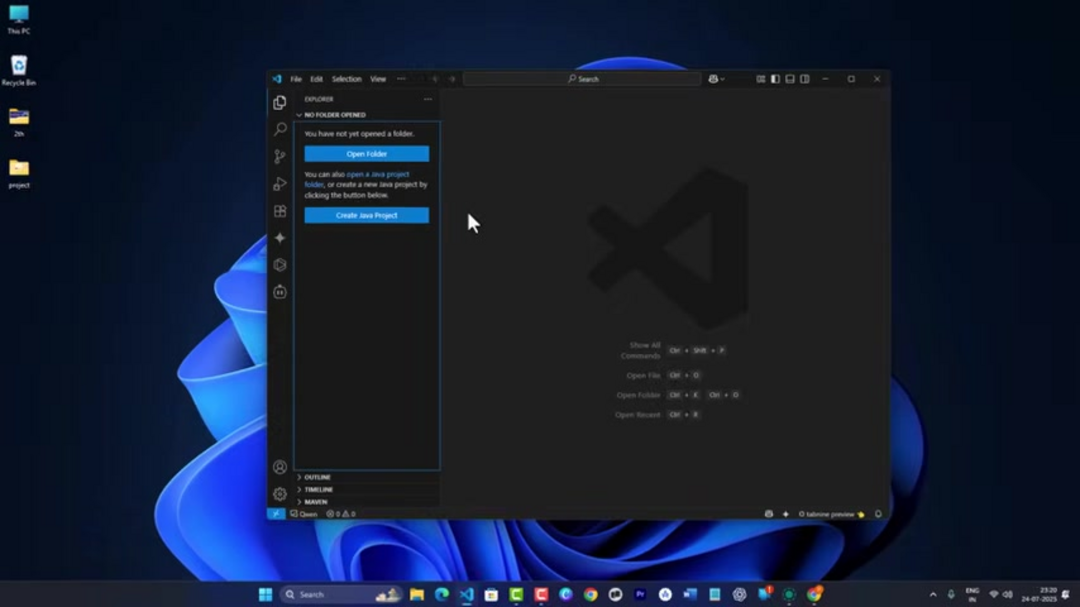Screen dimensions: 1080x607
Task: Expand the Outline section
Action: (317, 477)
